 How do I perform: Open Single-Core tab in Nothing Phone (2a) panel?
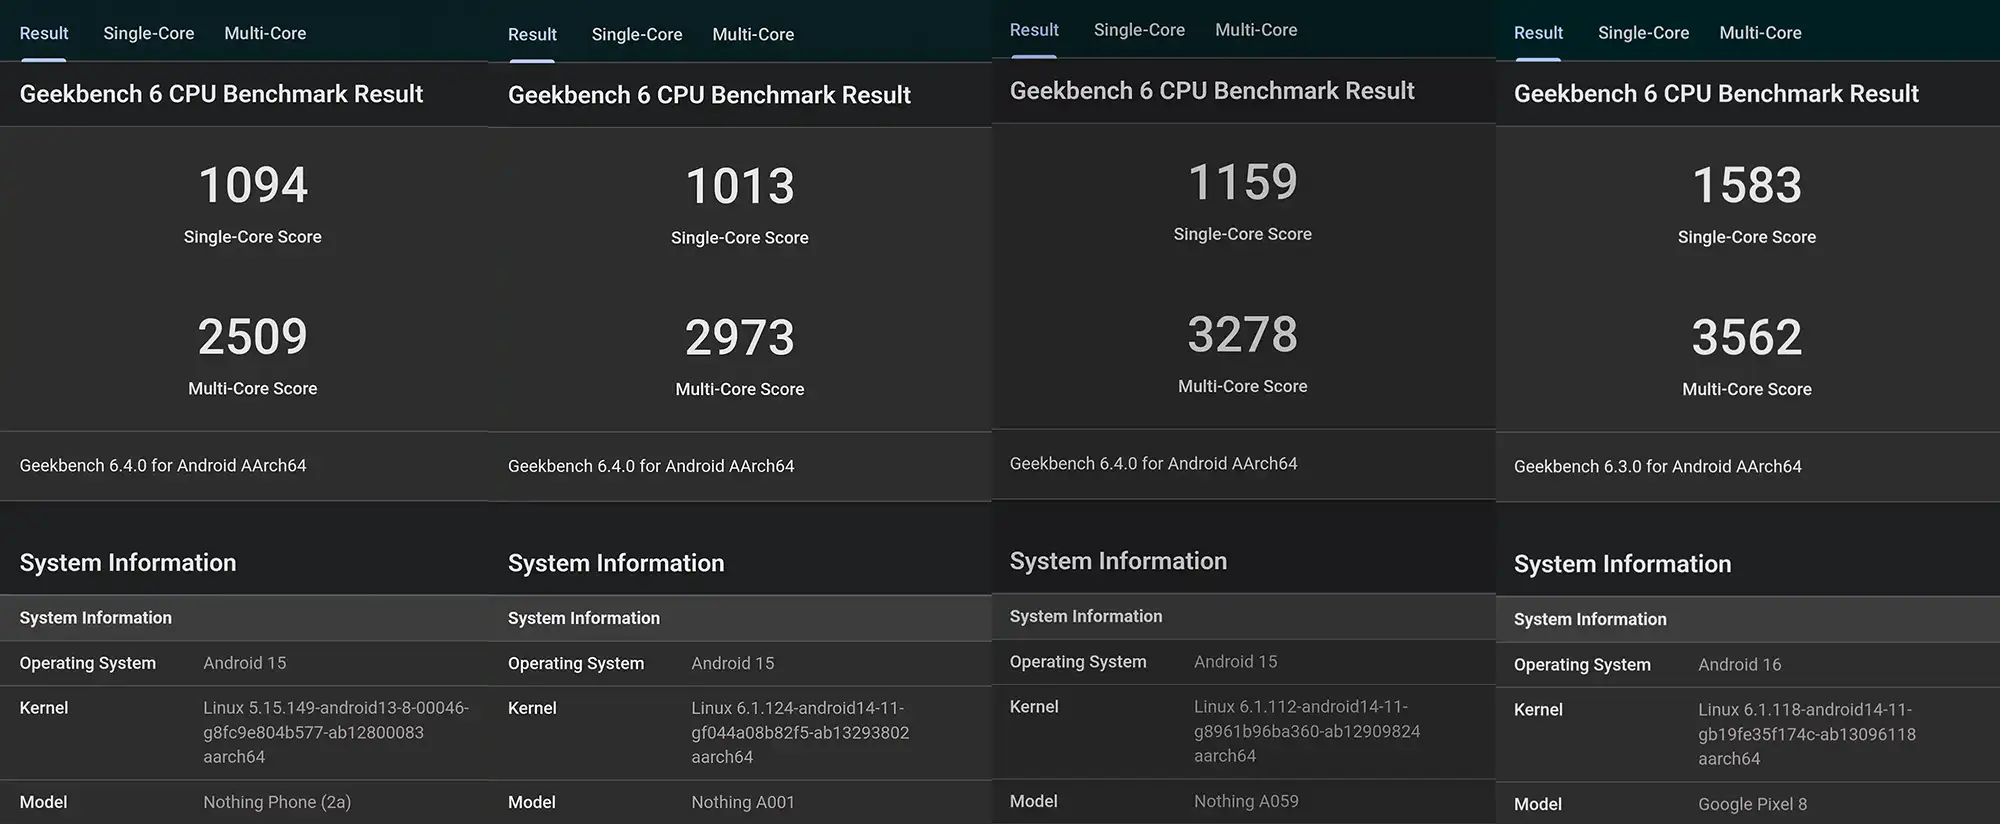[149, 33]
